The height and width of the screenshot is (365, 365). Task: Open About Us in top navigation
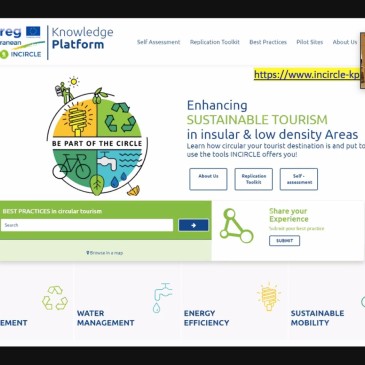(345, 42)
